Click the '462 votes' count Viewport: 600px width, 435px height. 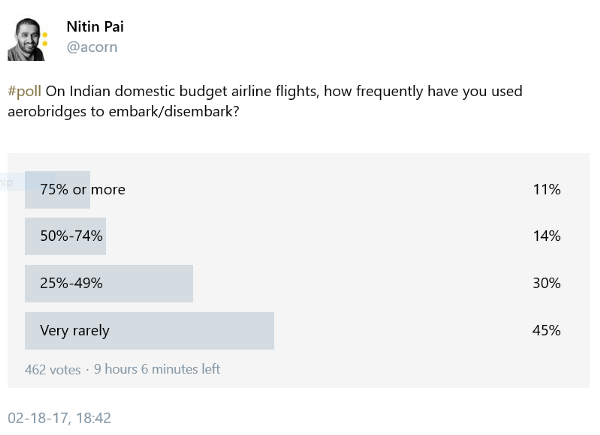53,370
